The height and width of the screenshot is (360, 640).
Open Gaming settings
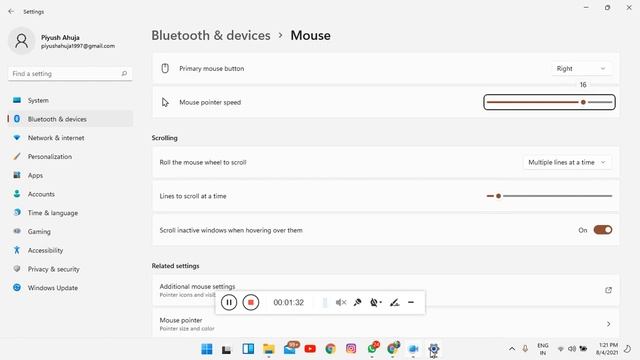click(x=70, y=231)
